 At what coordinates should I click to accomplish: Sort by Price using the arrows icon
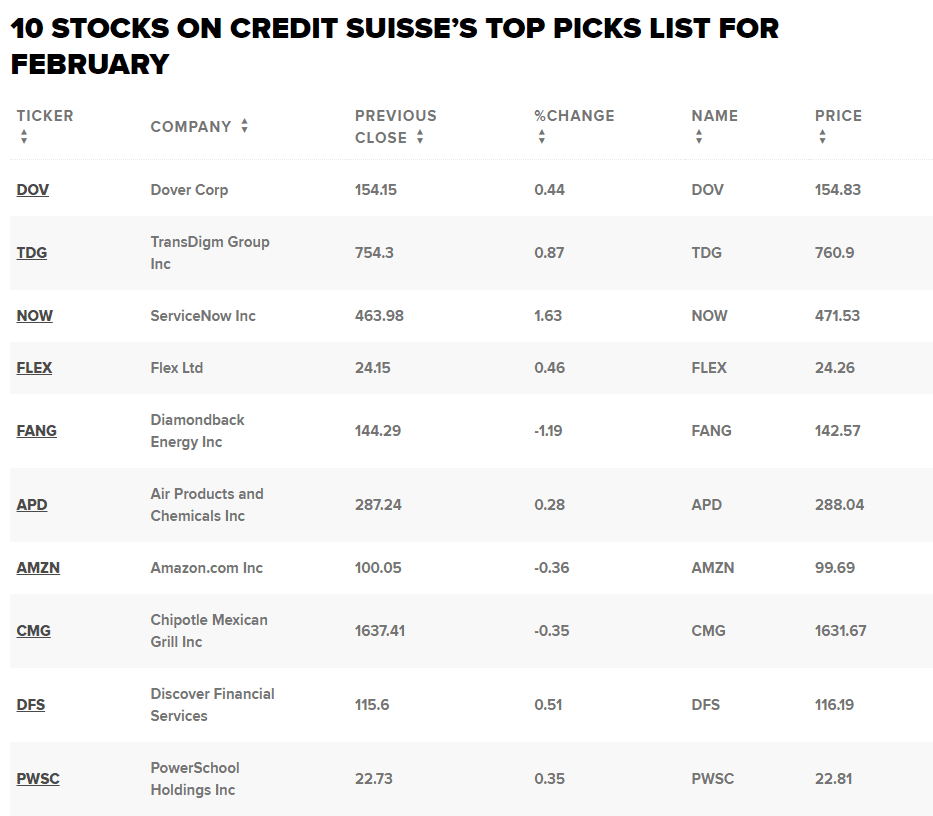click(x=822, y=138)
